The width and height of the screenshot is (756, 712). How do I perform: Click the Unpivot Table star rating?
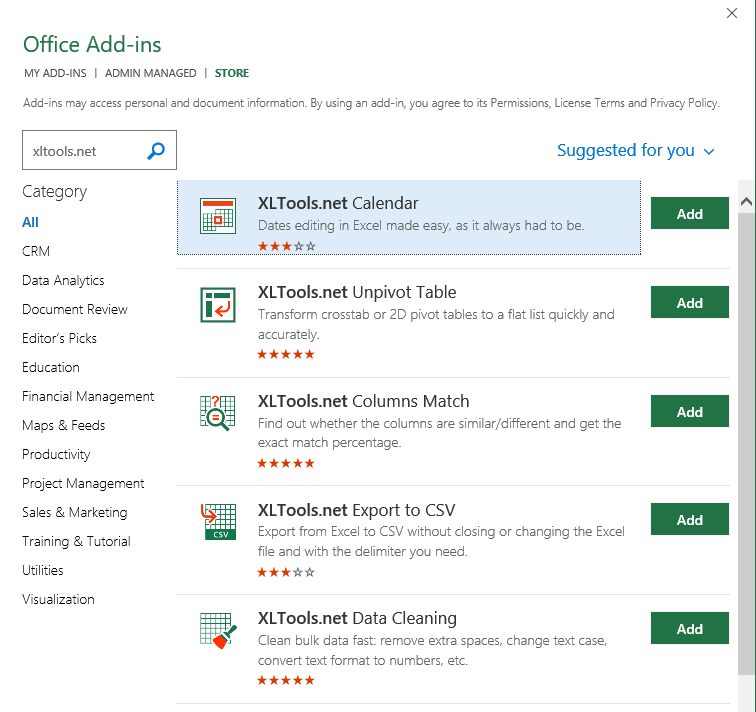coord(286,355)
